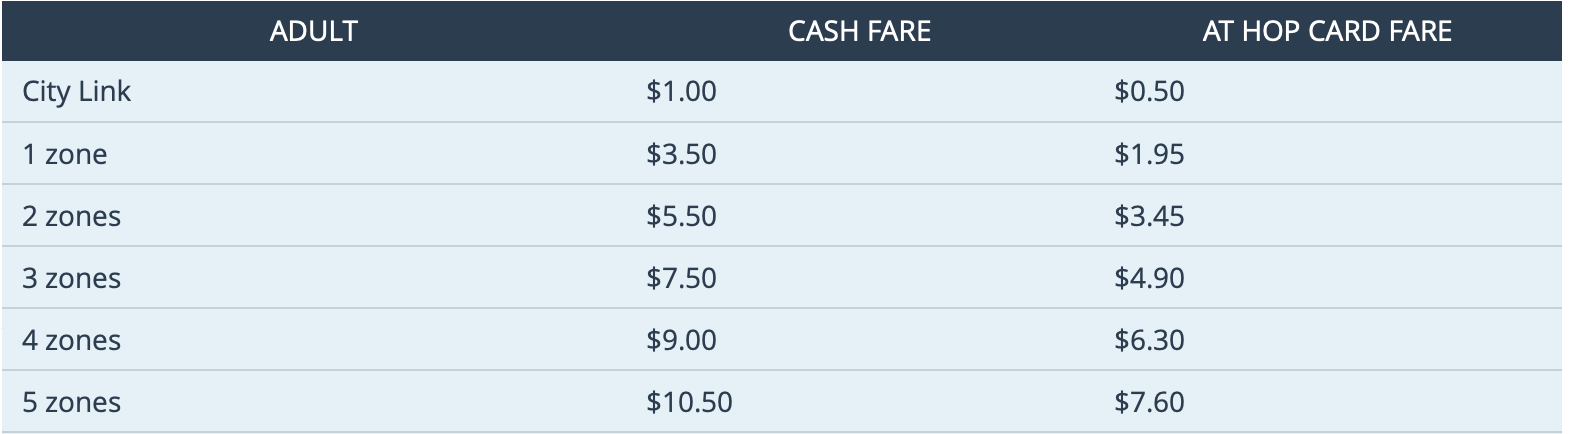Click the $7.60 HOP card fare
Image resolution: width=1585 pixels, height=434 pixels.
coord(1149,402)
